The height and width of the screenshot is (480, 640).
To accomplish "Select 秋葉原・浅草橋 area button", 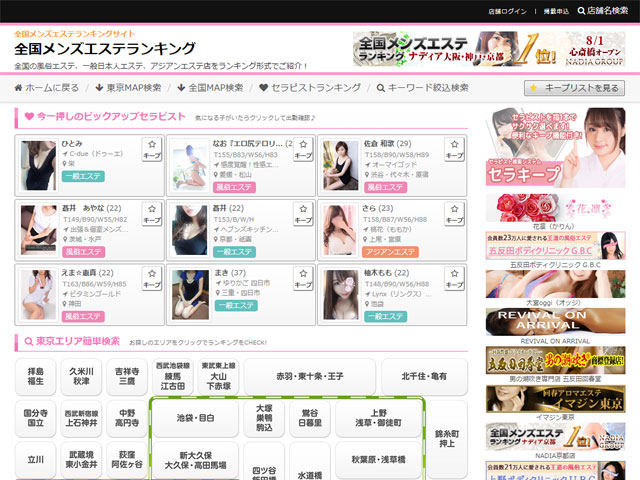I will (x=378, y=460).
